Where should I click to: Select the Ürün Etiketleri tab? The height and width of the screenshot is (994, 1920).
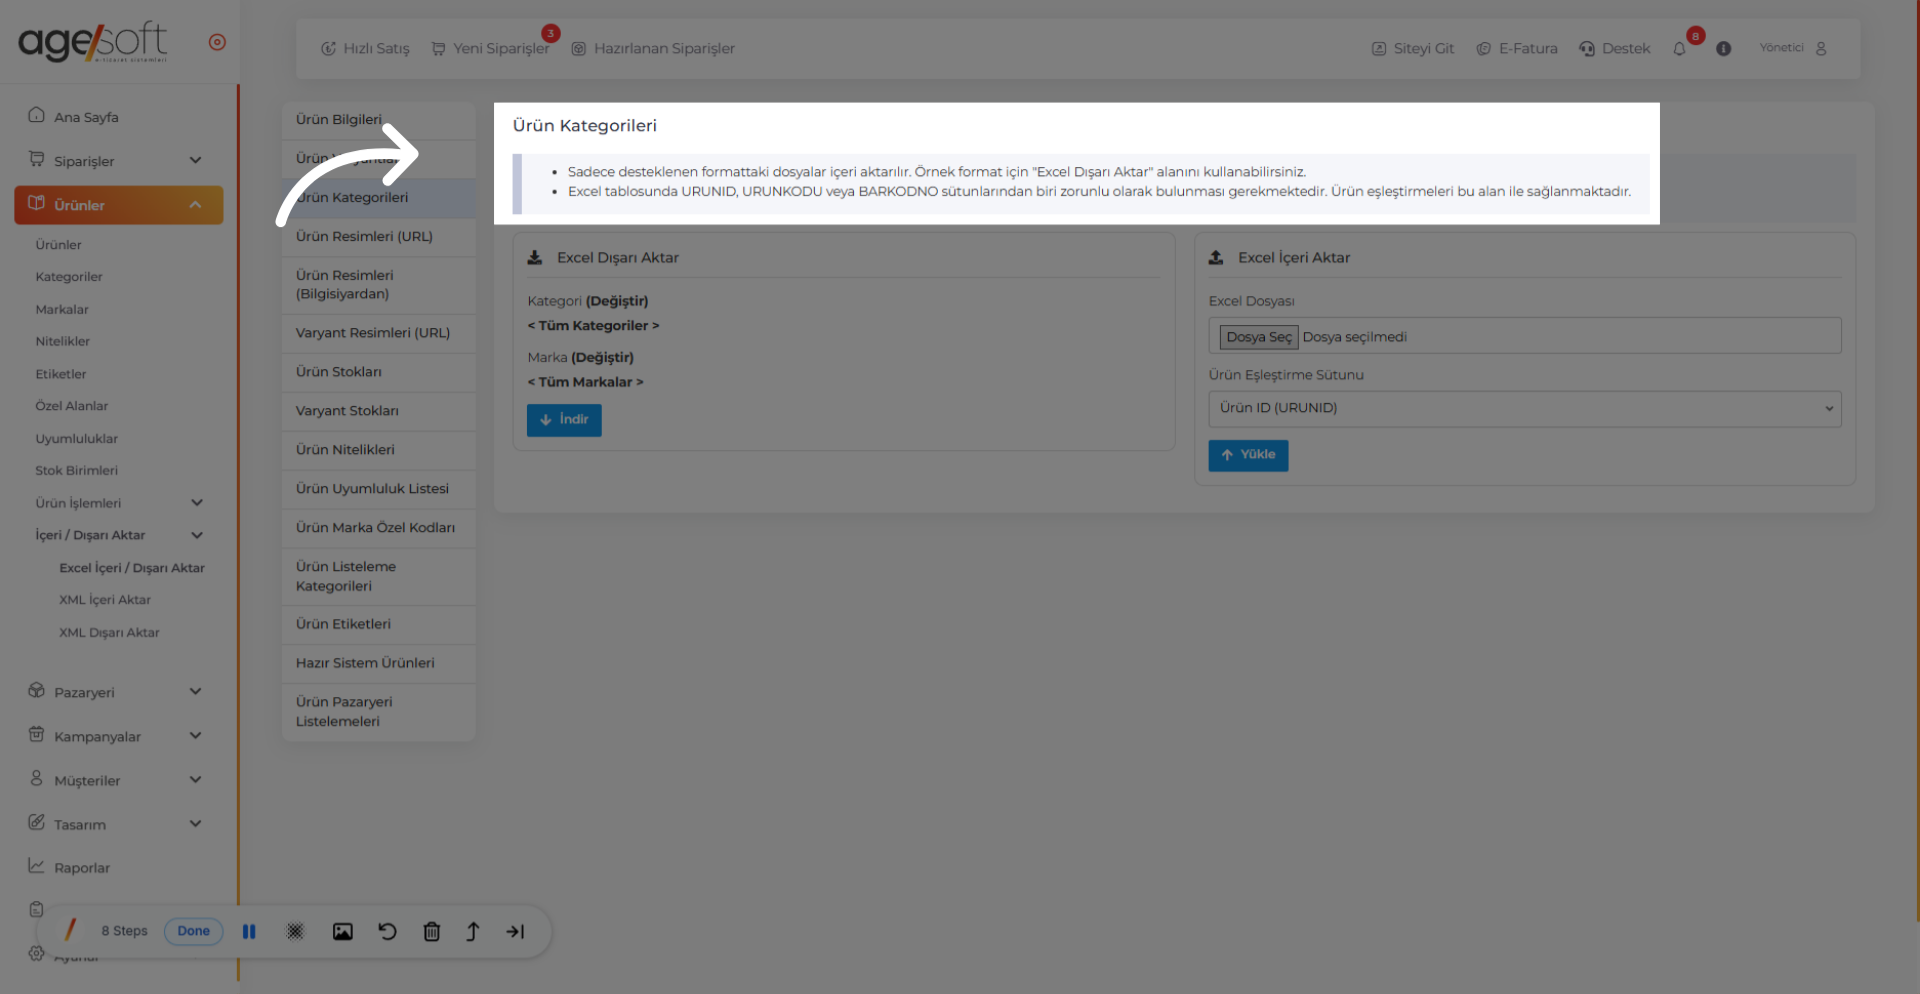pos(378,623)
